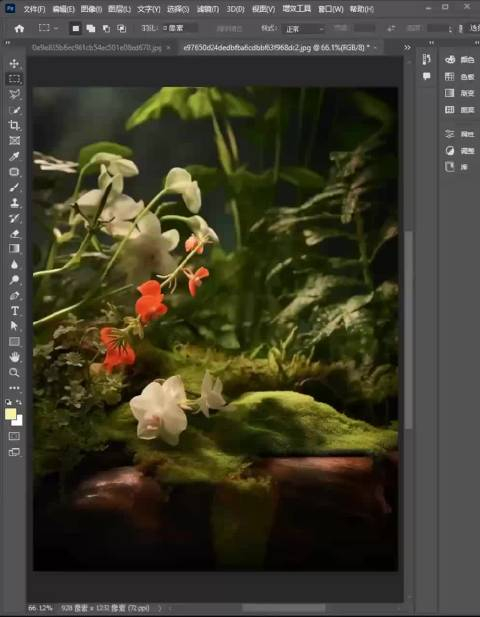Toggle quick mask mode icon
This screenshot has width=480, height=617.
[x=14, y=436]
